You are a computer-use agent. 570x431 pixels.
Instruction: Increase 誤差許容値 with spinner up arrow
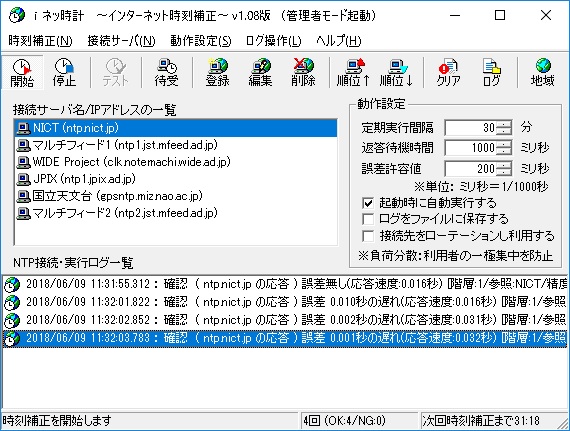tap(504, 165)
